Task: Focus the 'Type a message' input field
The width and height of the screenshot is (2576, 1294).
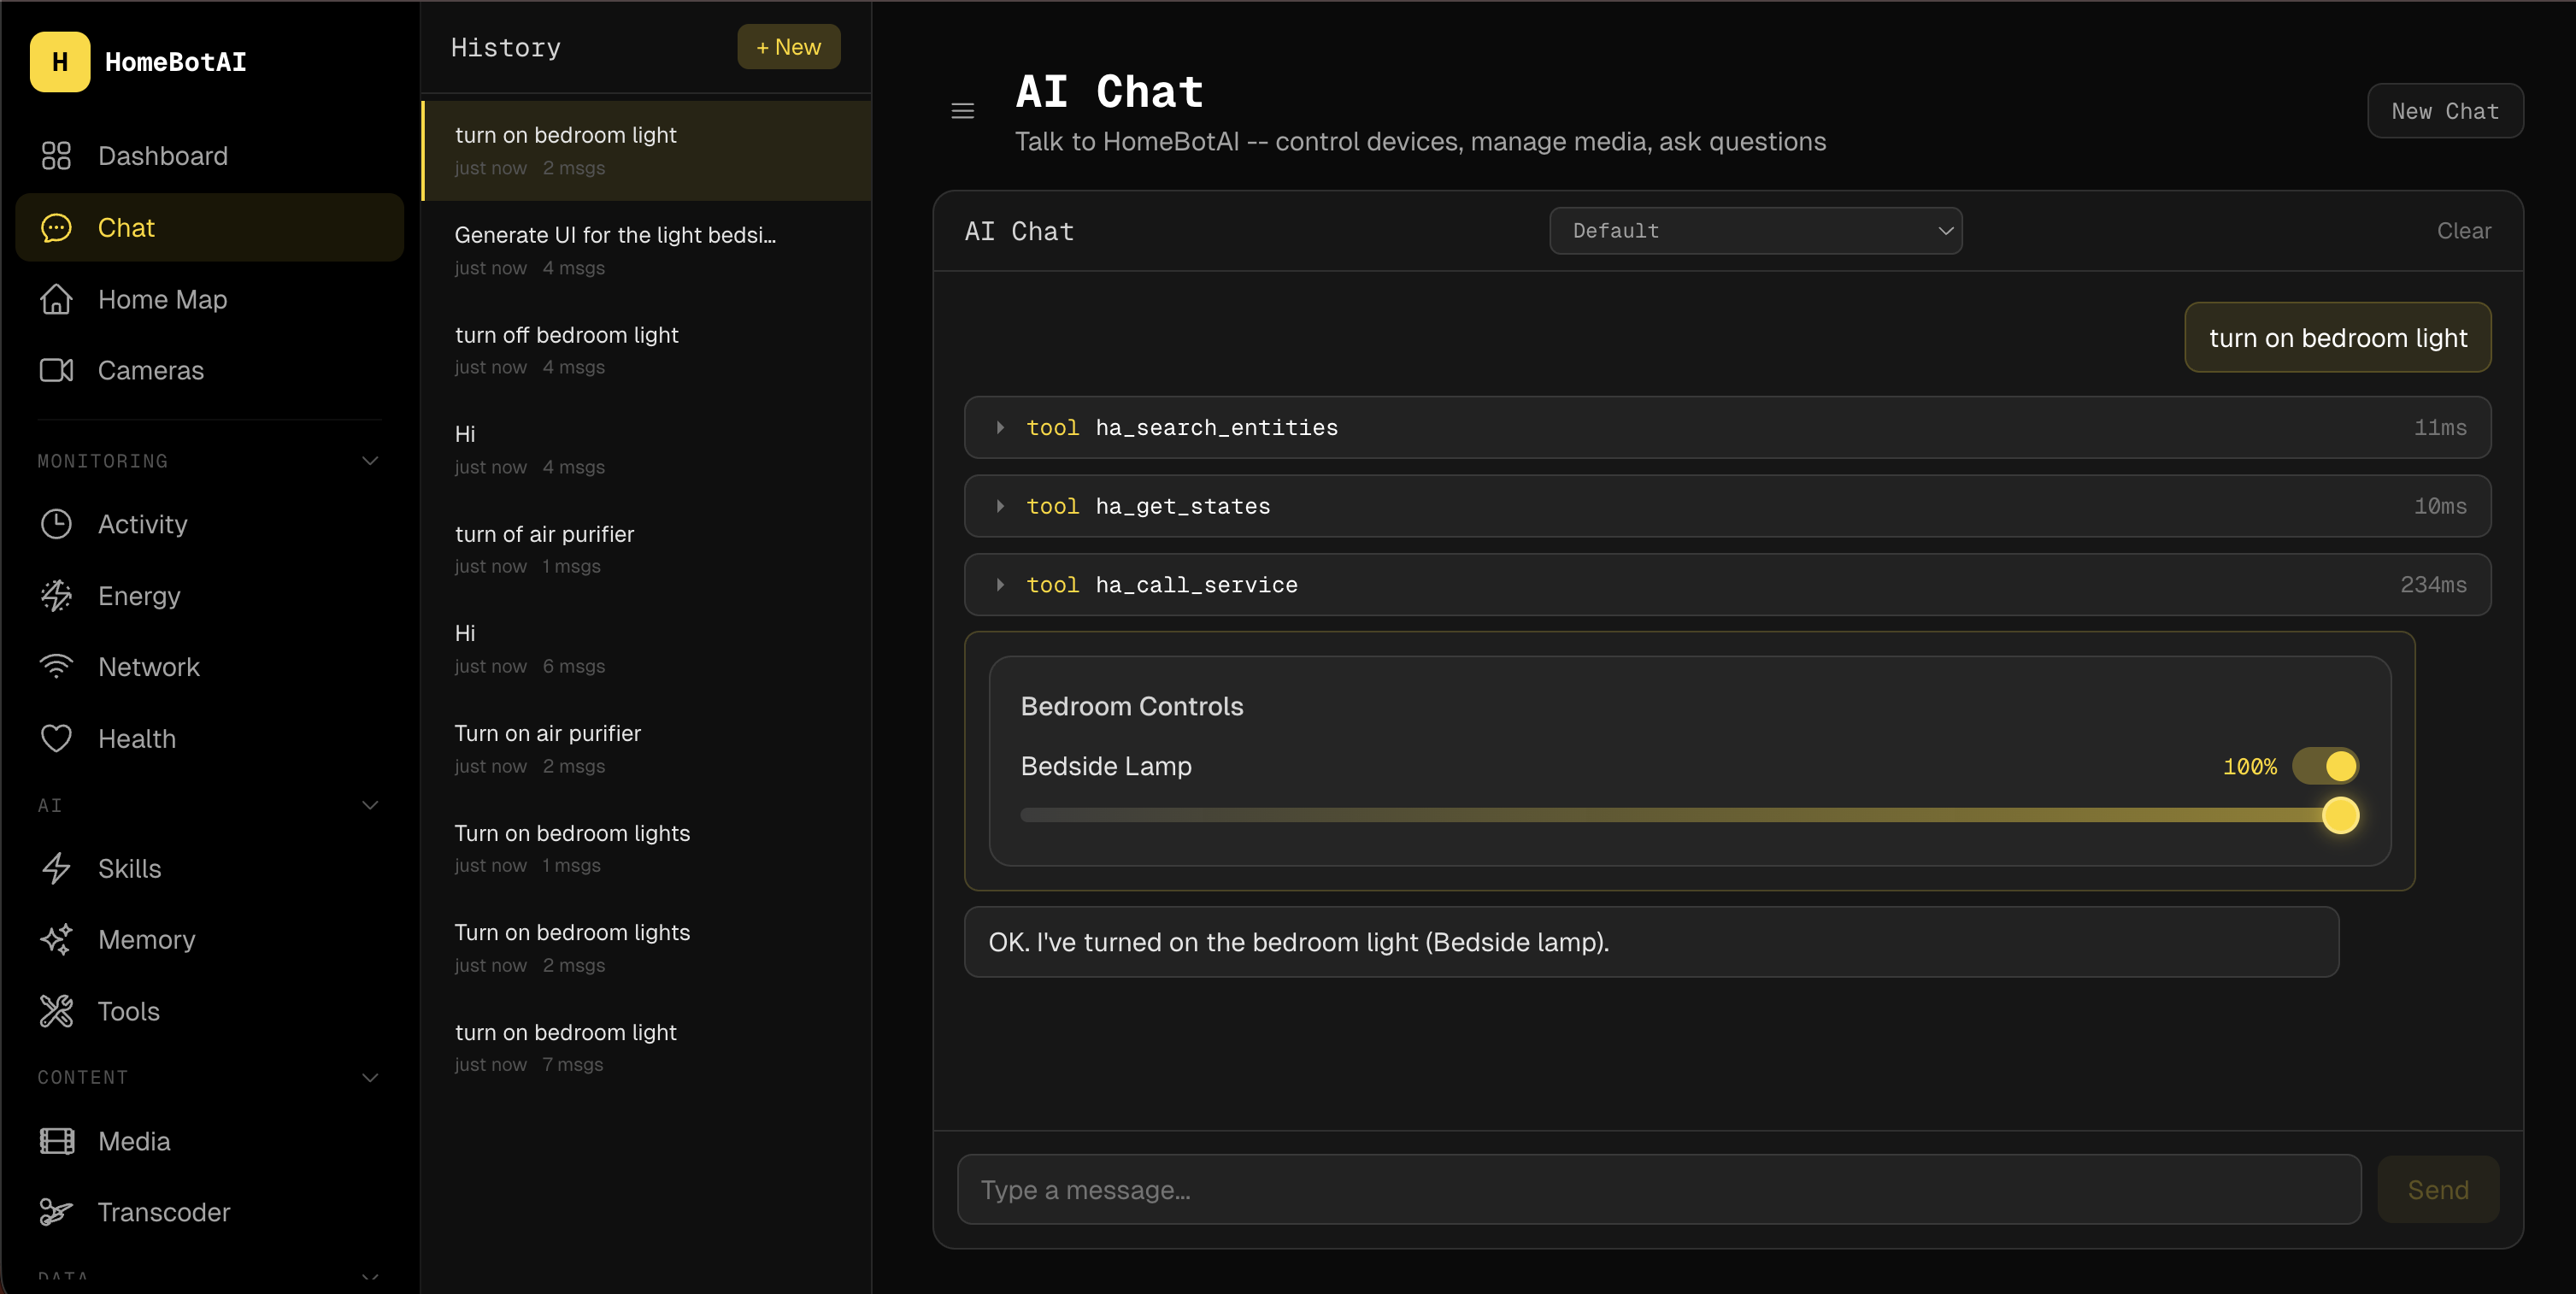Action: [1658, 1190]
